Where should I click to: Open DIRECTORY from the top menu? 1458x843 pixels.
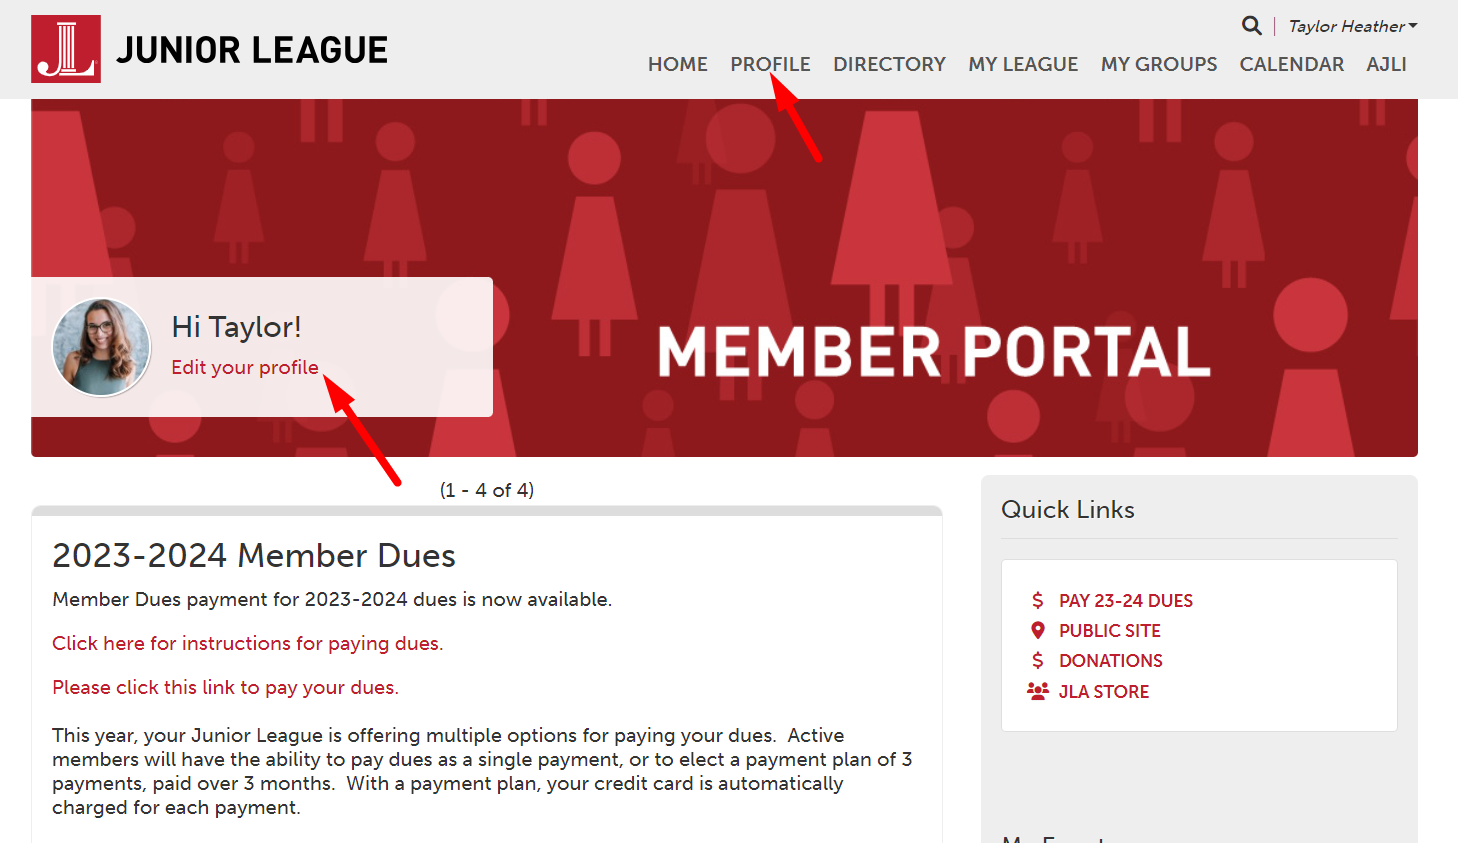889,64
